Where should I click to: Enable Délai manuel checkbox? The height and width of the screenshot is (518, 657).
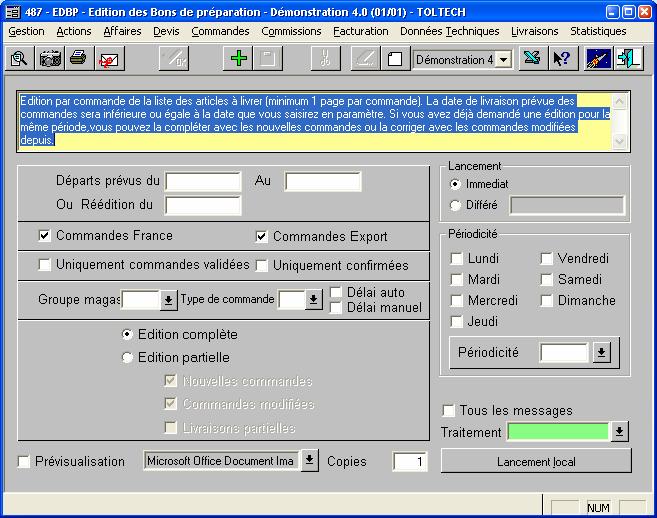[x=336, y=308]
